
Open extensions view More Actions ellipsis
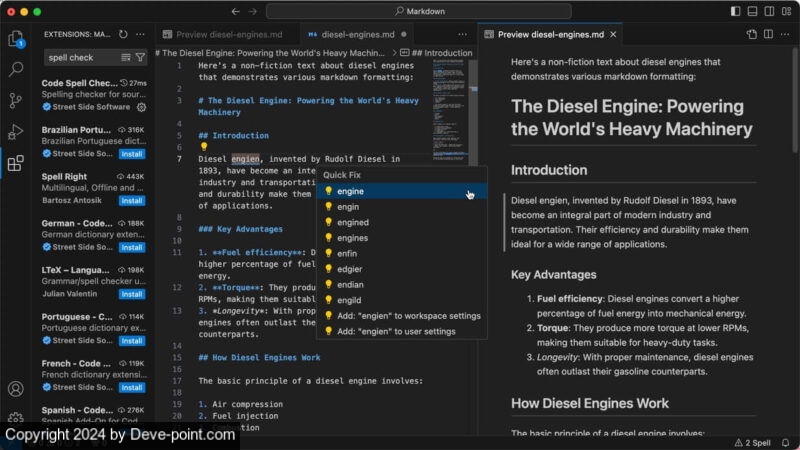141,34
